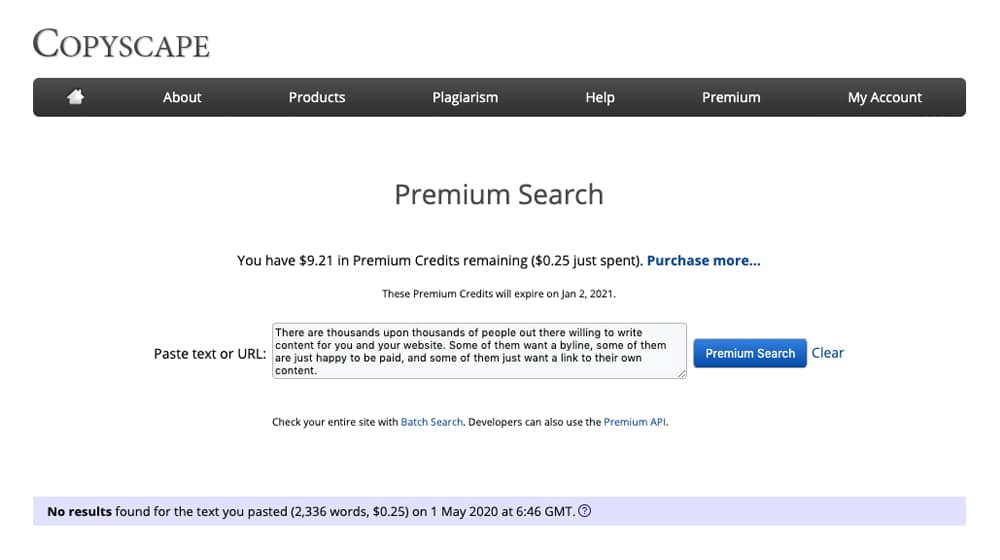Click the Copyscape logo

(121, 43)
